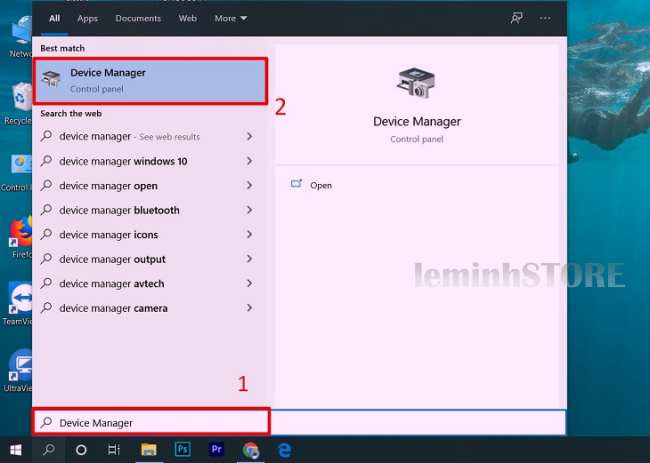650x463 pixels.
Task: Select 'device manager open' suggestion
Action: click(148, 185)
